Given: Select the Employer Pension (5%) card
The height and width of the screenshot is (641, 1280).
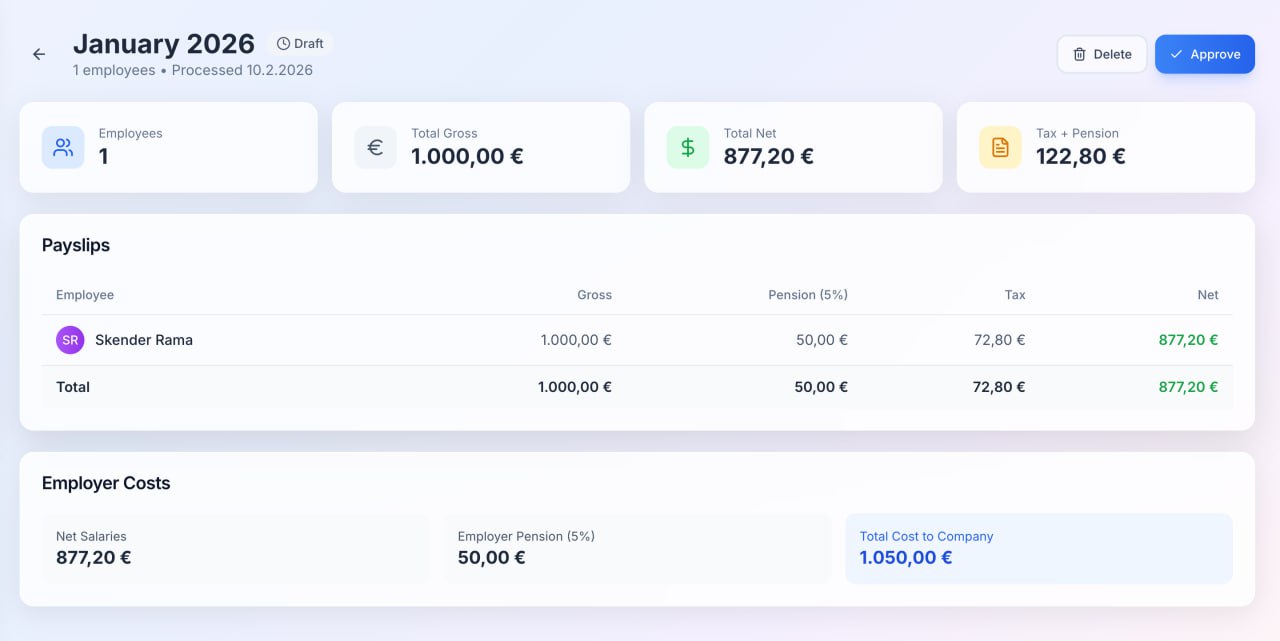Looking at the screenshot, I should pos(637,549).
